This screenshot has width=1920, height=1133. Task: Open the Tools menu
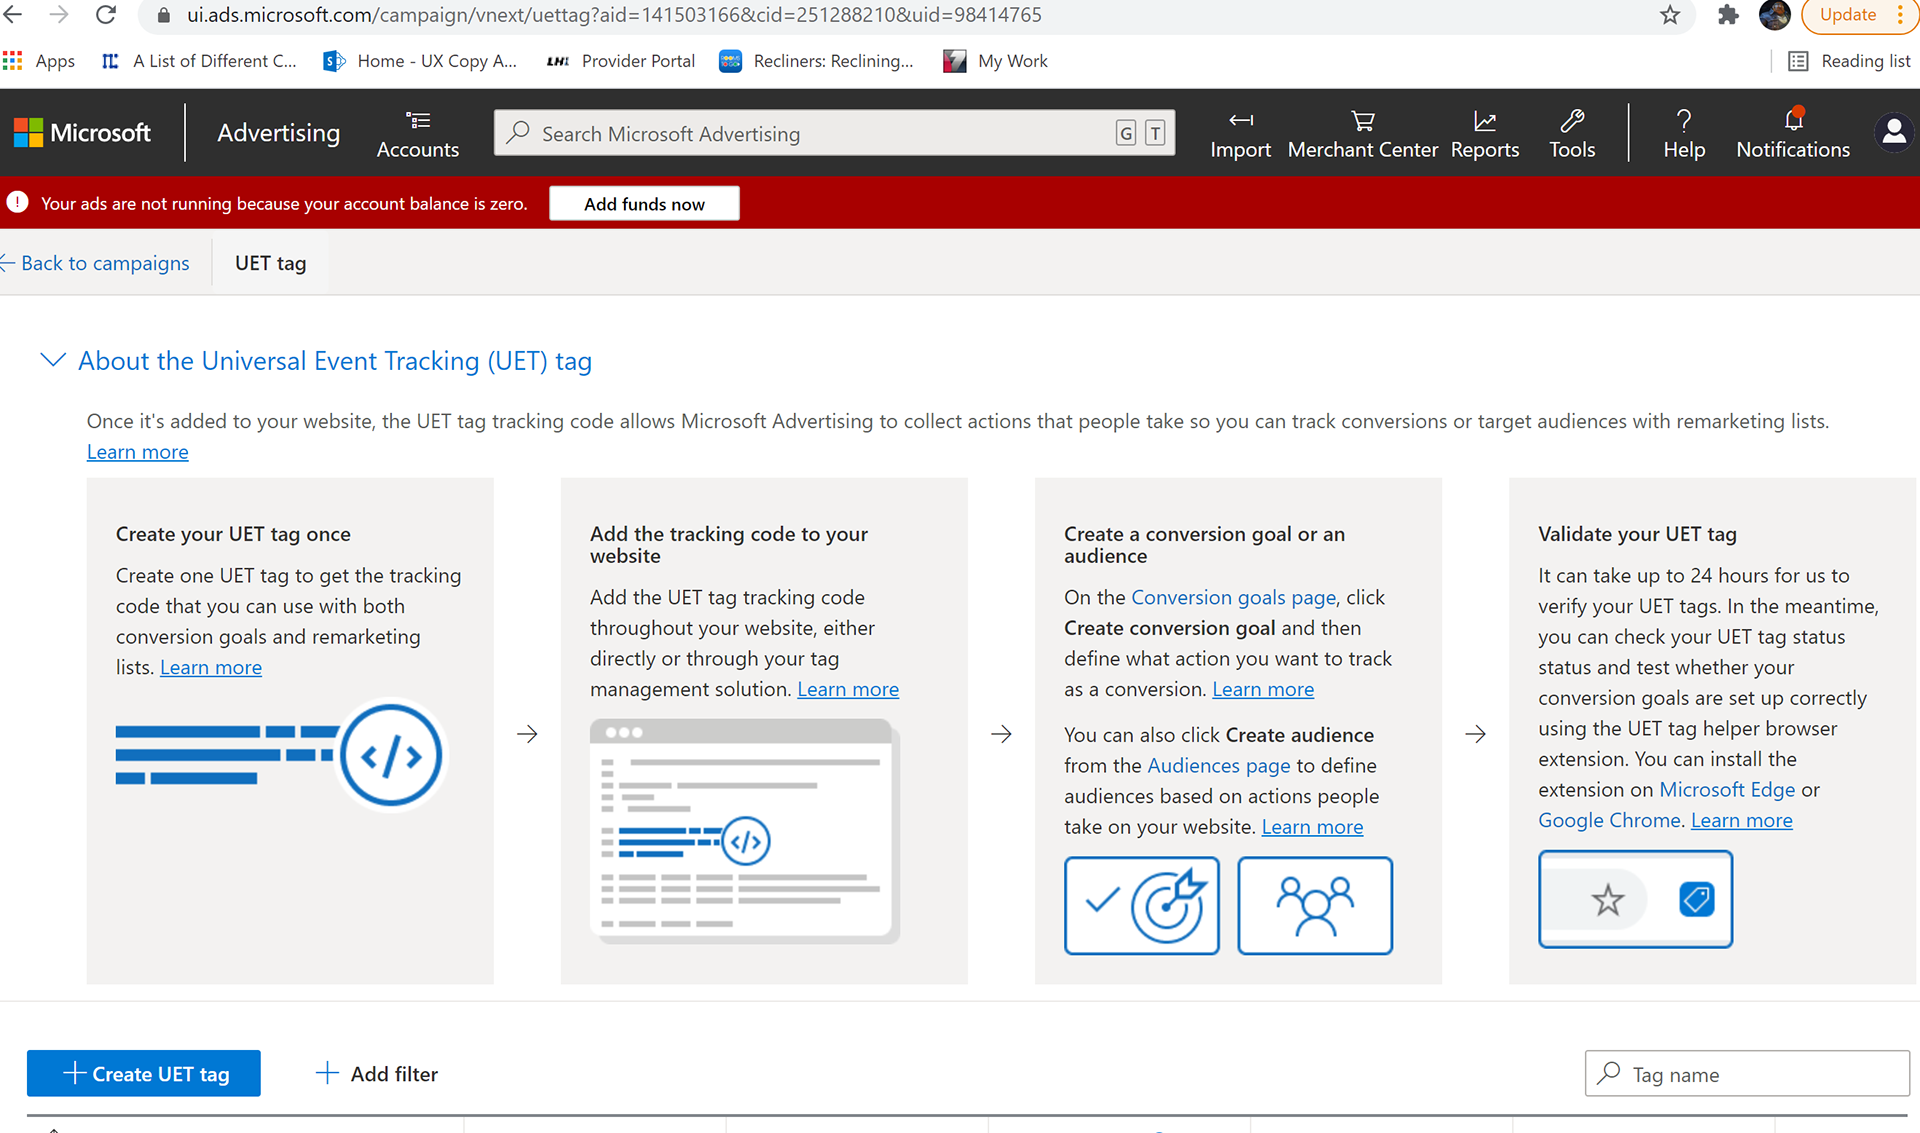pos(1572,134)
